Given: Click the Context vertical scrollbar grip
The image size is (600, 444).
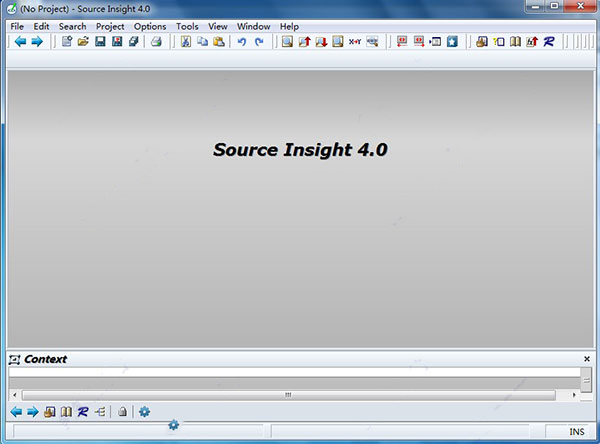Looking at the screenshot, I should pyautogui.click(x=586, y=380).
